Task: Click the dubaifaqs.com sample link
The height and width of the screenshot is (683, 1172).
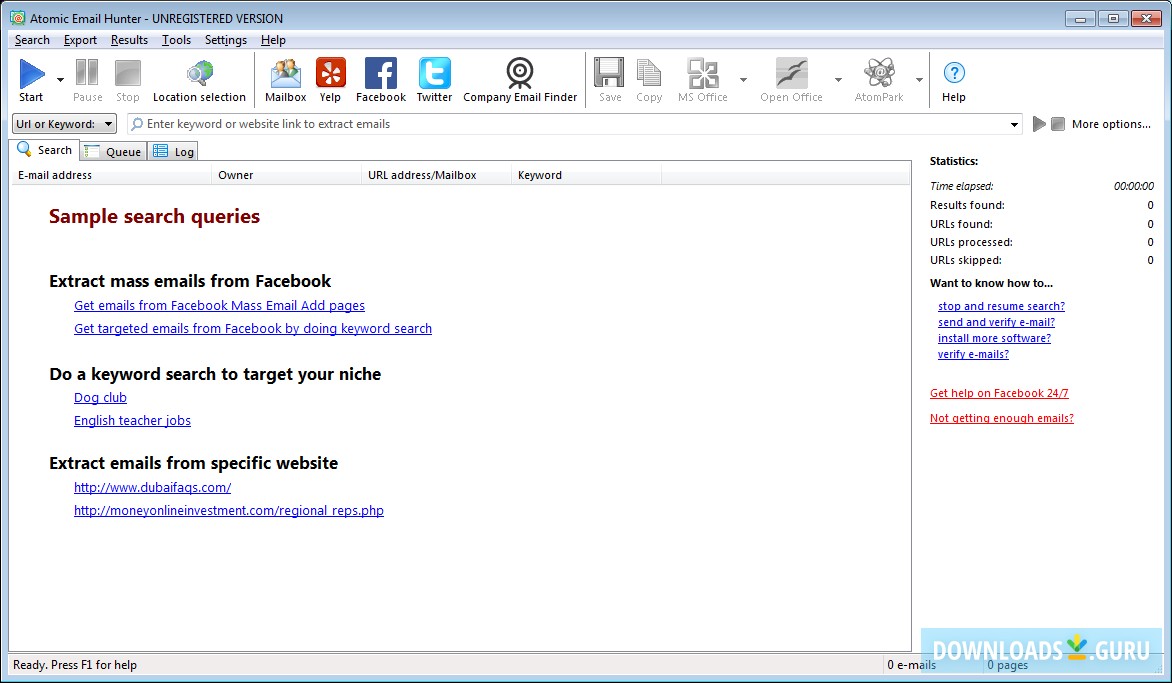Action: (x=152, y=487)
